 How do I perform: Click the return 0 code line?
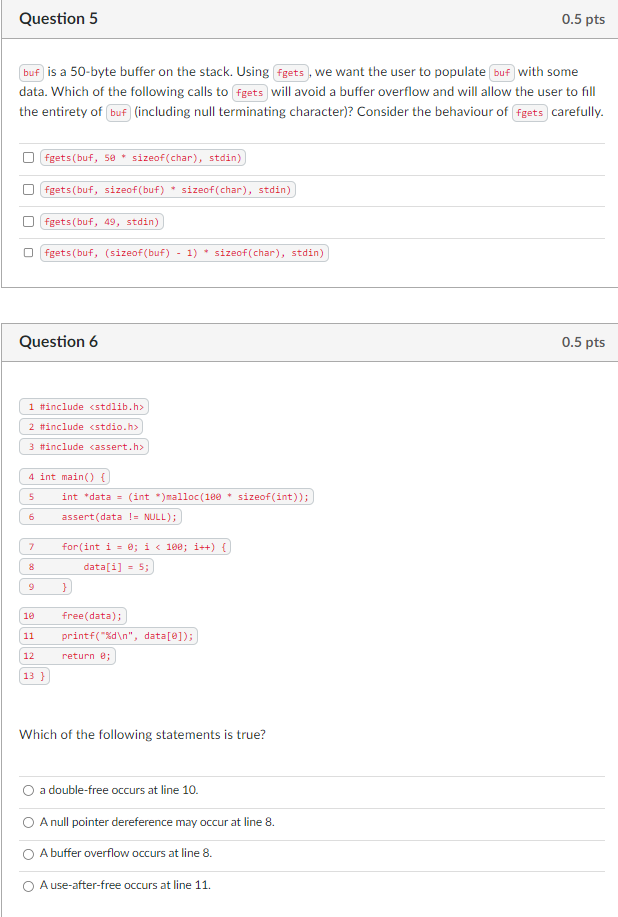point(70,655)
